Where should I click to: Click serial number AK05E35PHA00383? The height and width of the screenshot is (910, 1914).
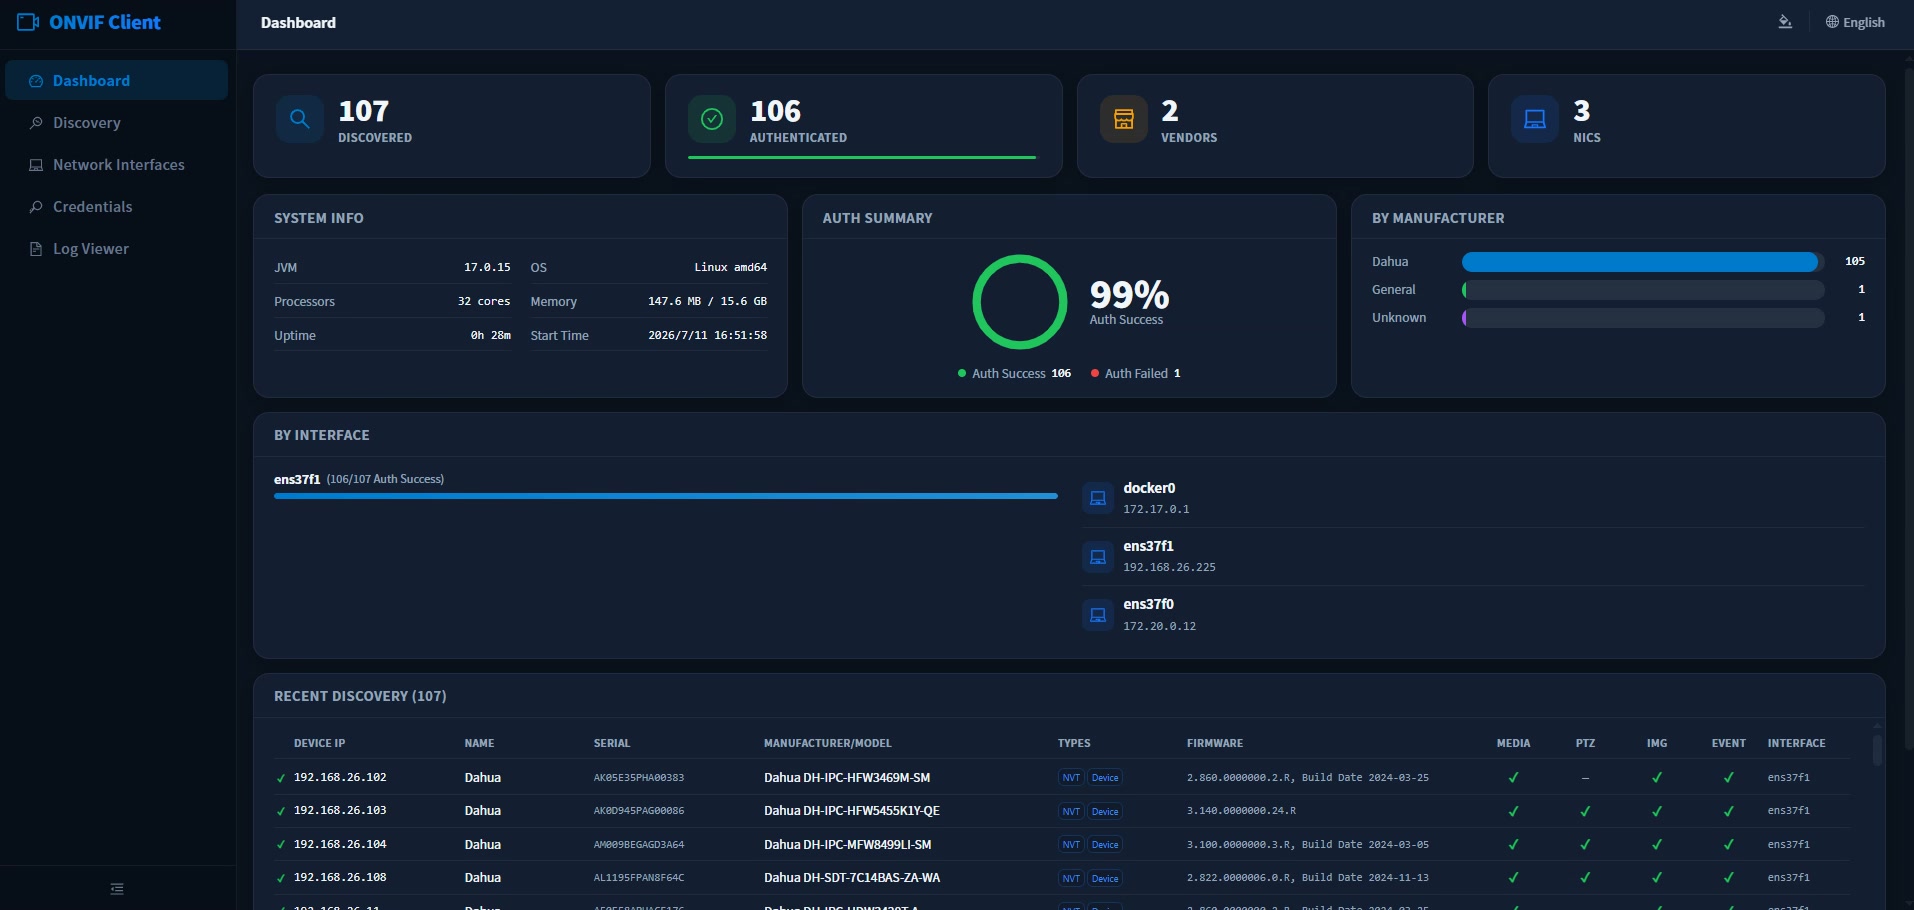pos(639,778)
